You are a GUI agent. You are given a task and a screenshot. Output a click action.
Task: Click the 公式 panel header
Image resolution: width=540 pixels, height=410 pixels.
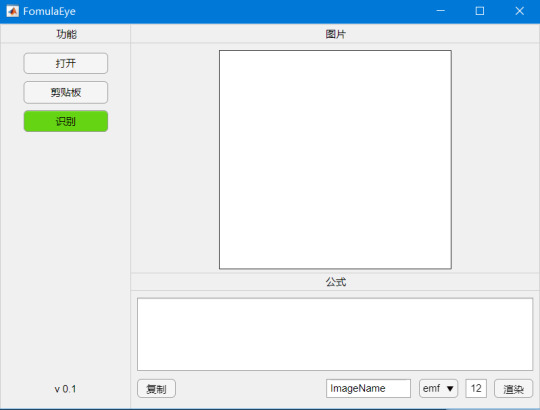[x=335, y=282]
